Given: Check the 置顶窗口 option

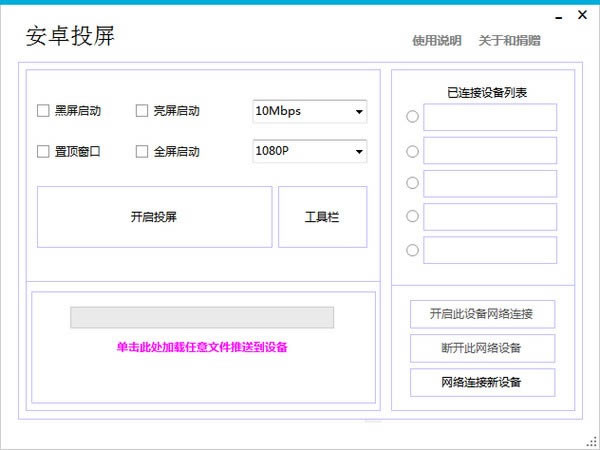Looking at the screenshot, I should pos(43,152).
